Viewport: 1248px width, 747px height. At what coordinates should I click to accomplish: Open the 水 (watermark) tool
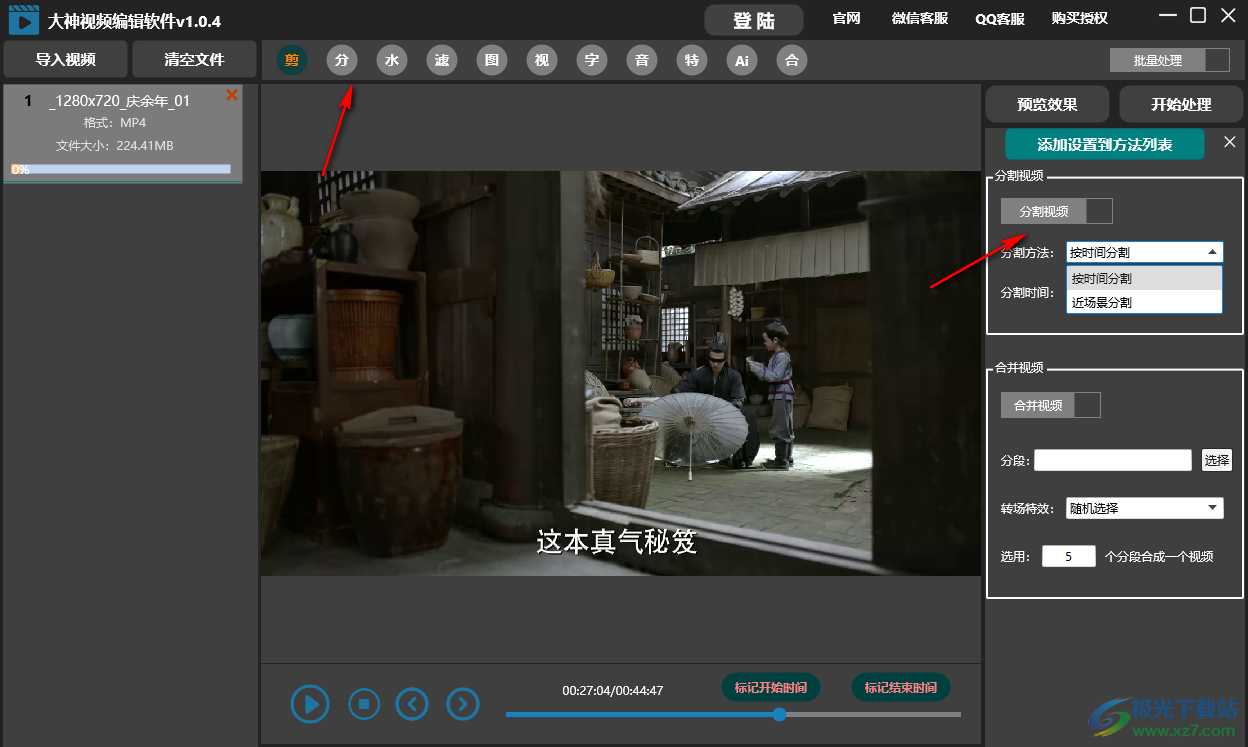point(392,60)
